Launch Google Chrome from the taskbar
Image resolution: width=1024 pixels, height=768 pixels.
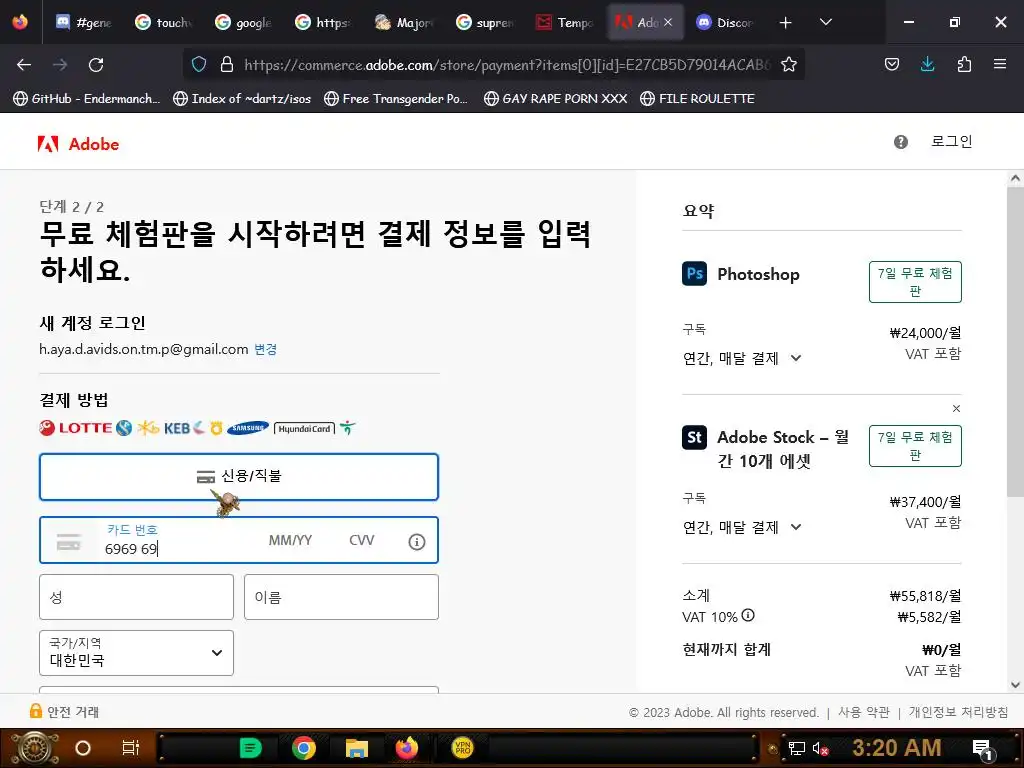tap(304, 748)
